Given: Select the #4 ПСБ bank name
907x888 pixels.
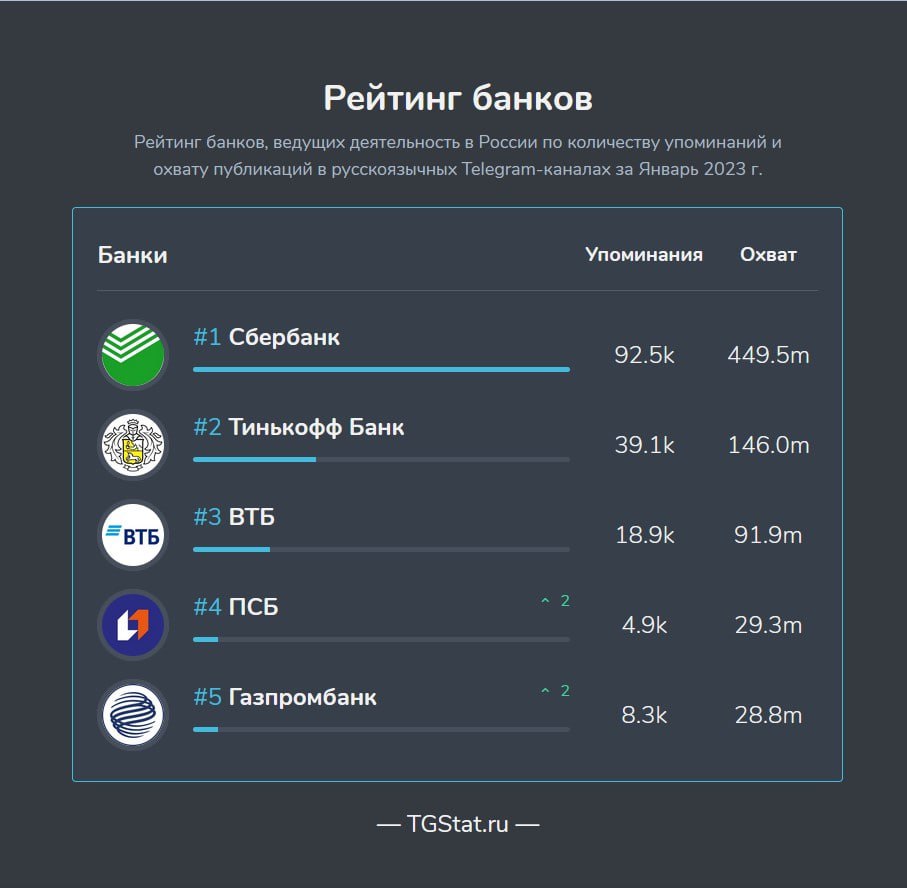Looking at the screenshot, I should tap(236, 607).
